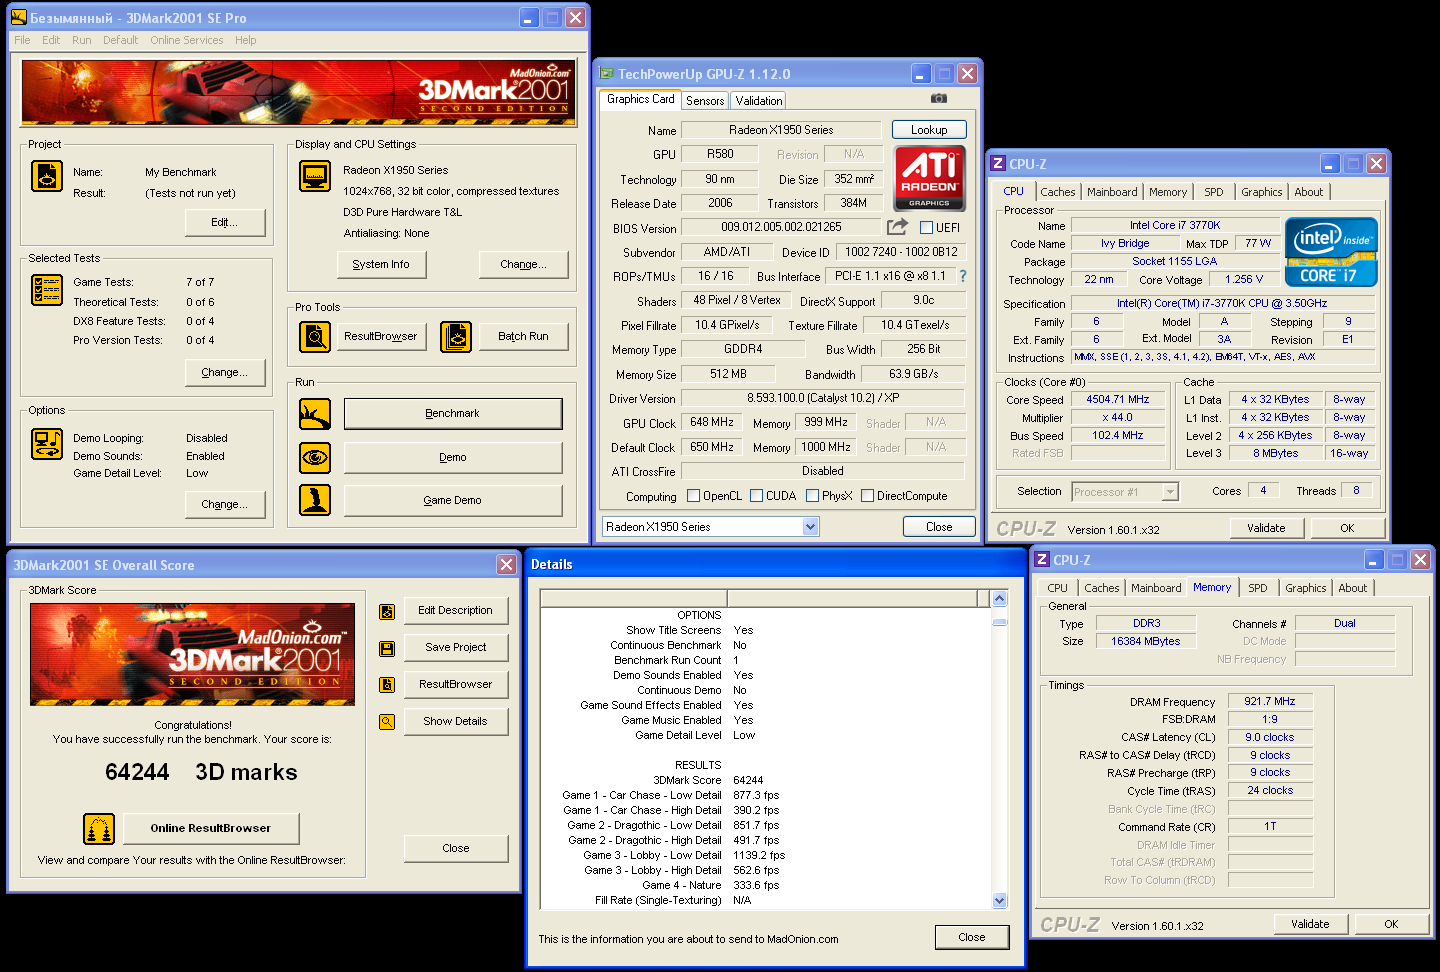Image resolution: width=1440 pixels, height=972 pixels.
Task: Click the 3DMark Score banner in Overall Score
Action: 193,654
